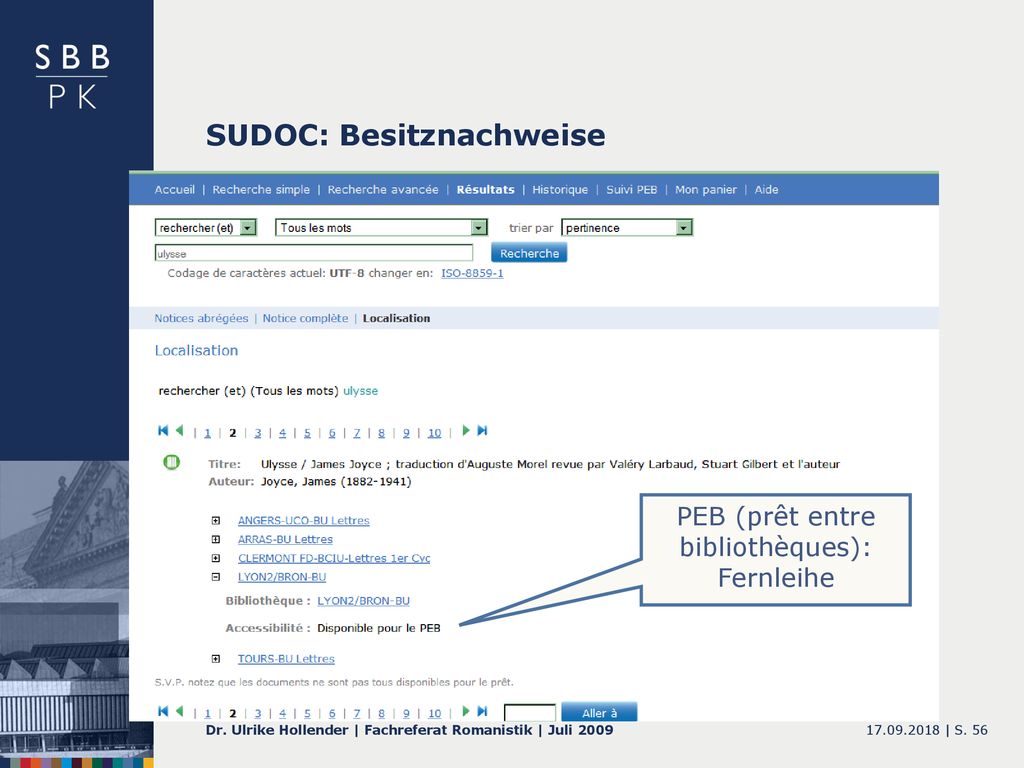Go to next page in lower pager
This screenshot has width=1024, height=768.
pyautogui.click(x=466, y=711)
